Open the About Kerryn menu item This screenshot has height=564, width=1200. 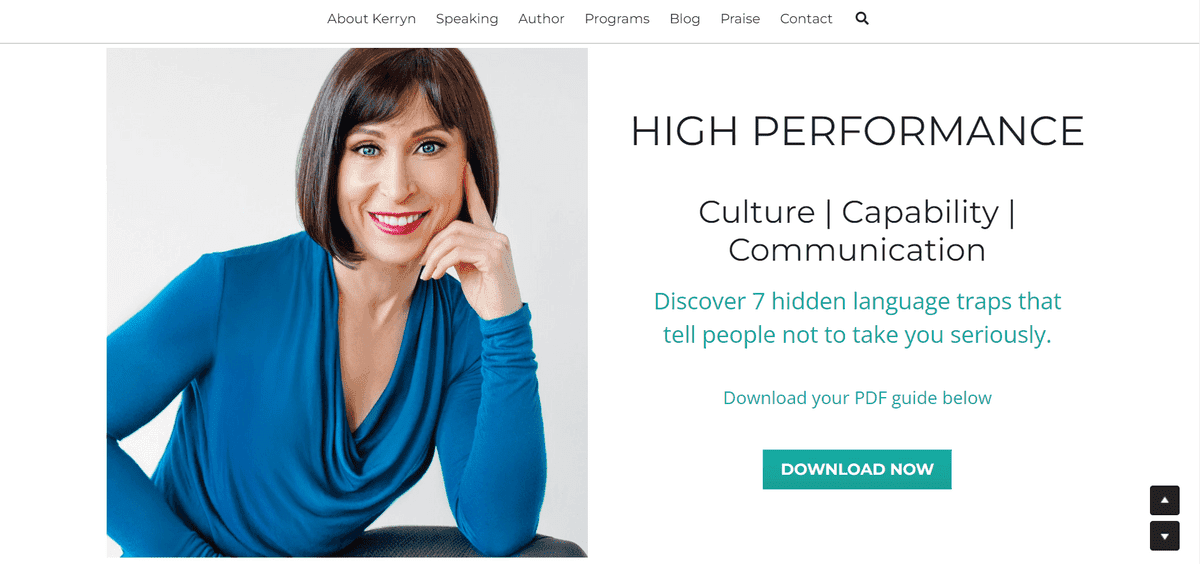coord(371,19)
